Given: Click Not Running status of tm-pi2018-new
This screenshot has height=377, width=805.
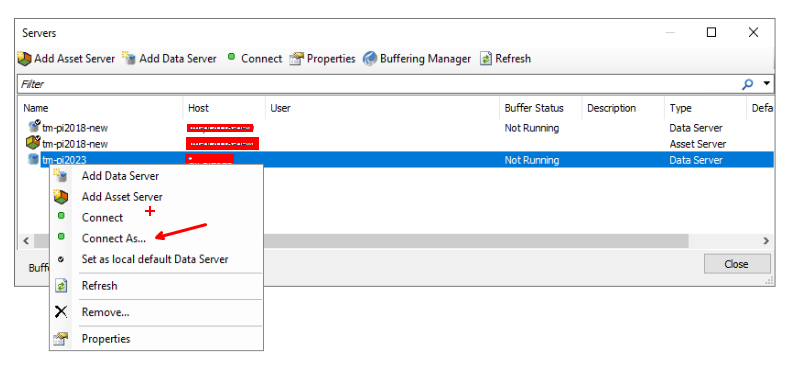Looking at the screenshot, I should click(531, 128).
